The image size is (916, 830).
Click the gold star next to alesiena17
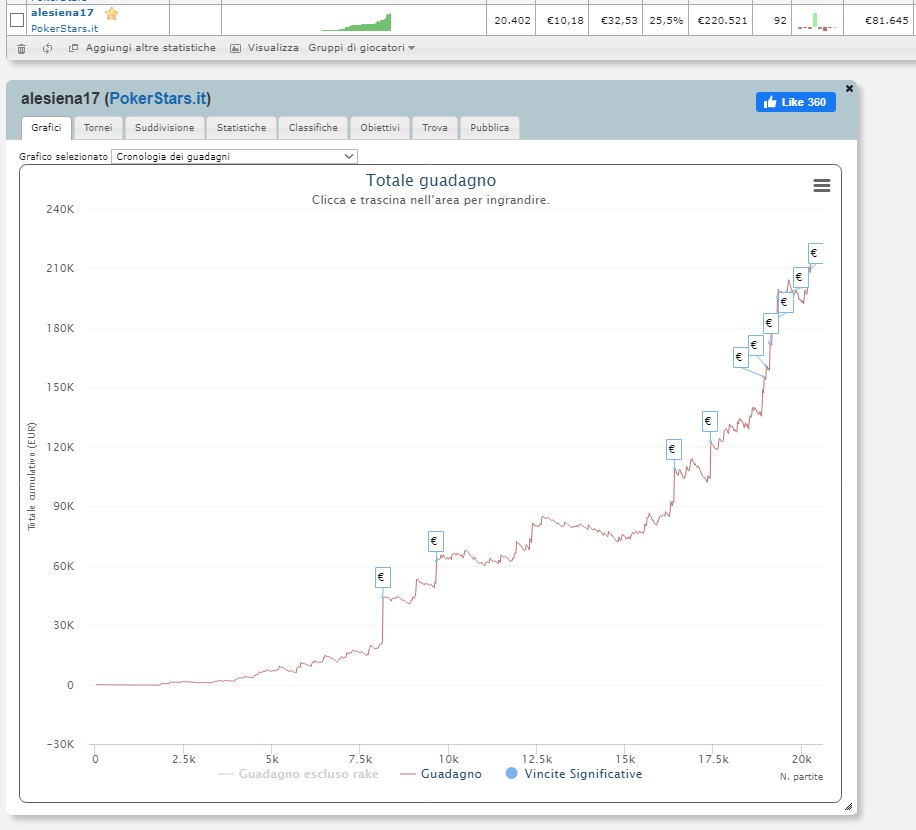pos(112,13)
